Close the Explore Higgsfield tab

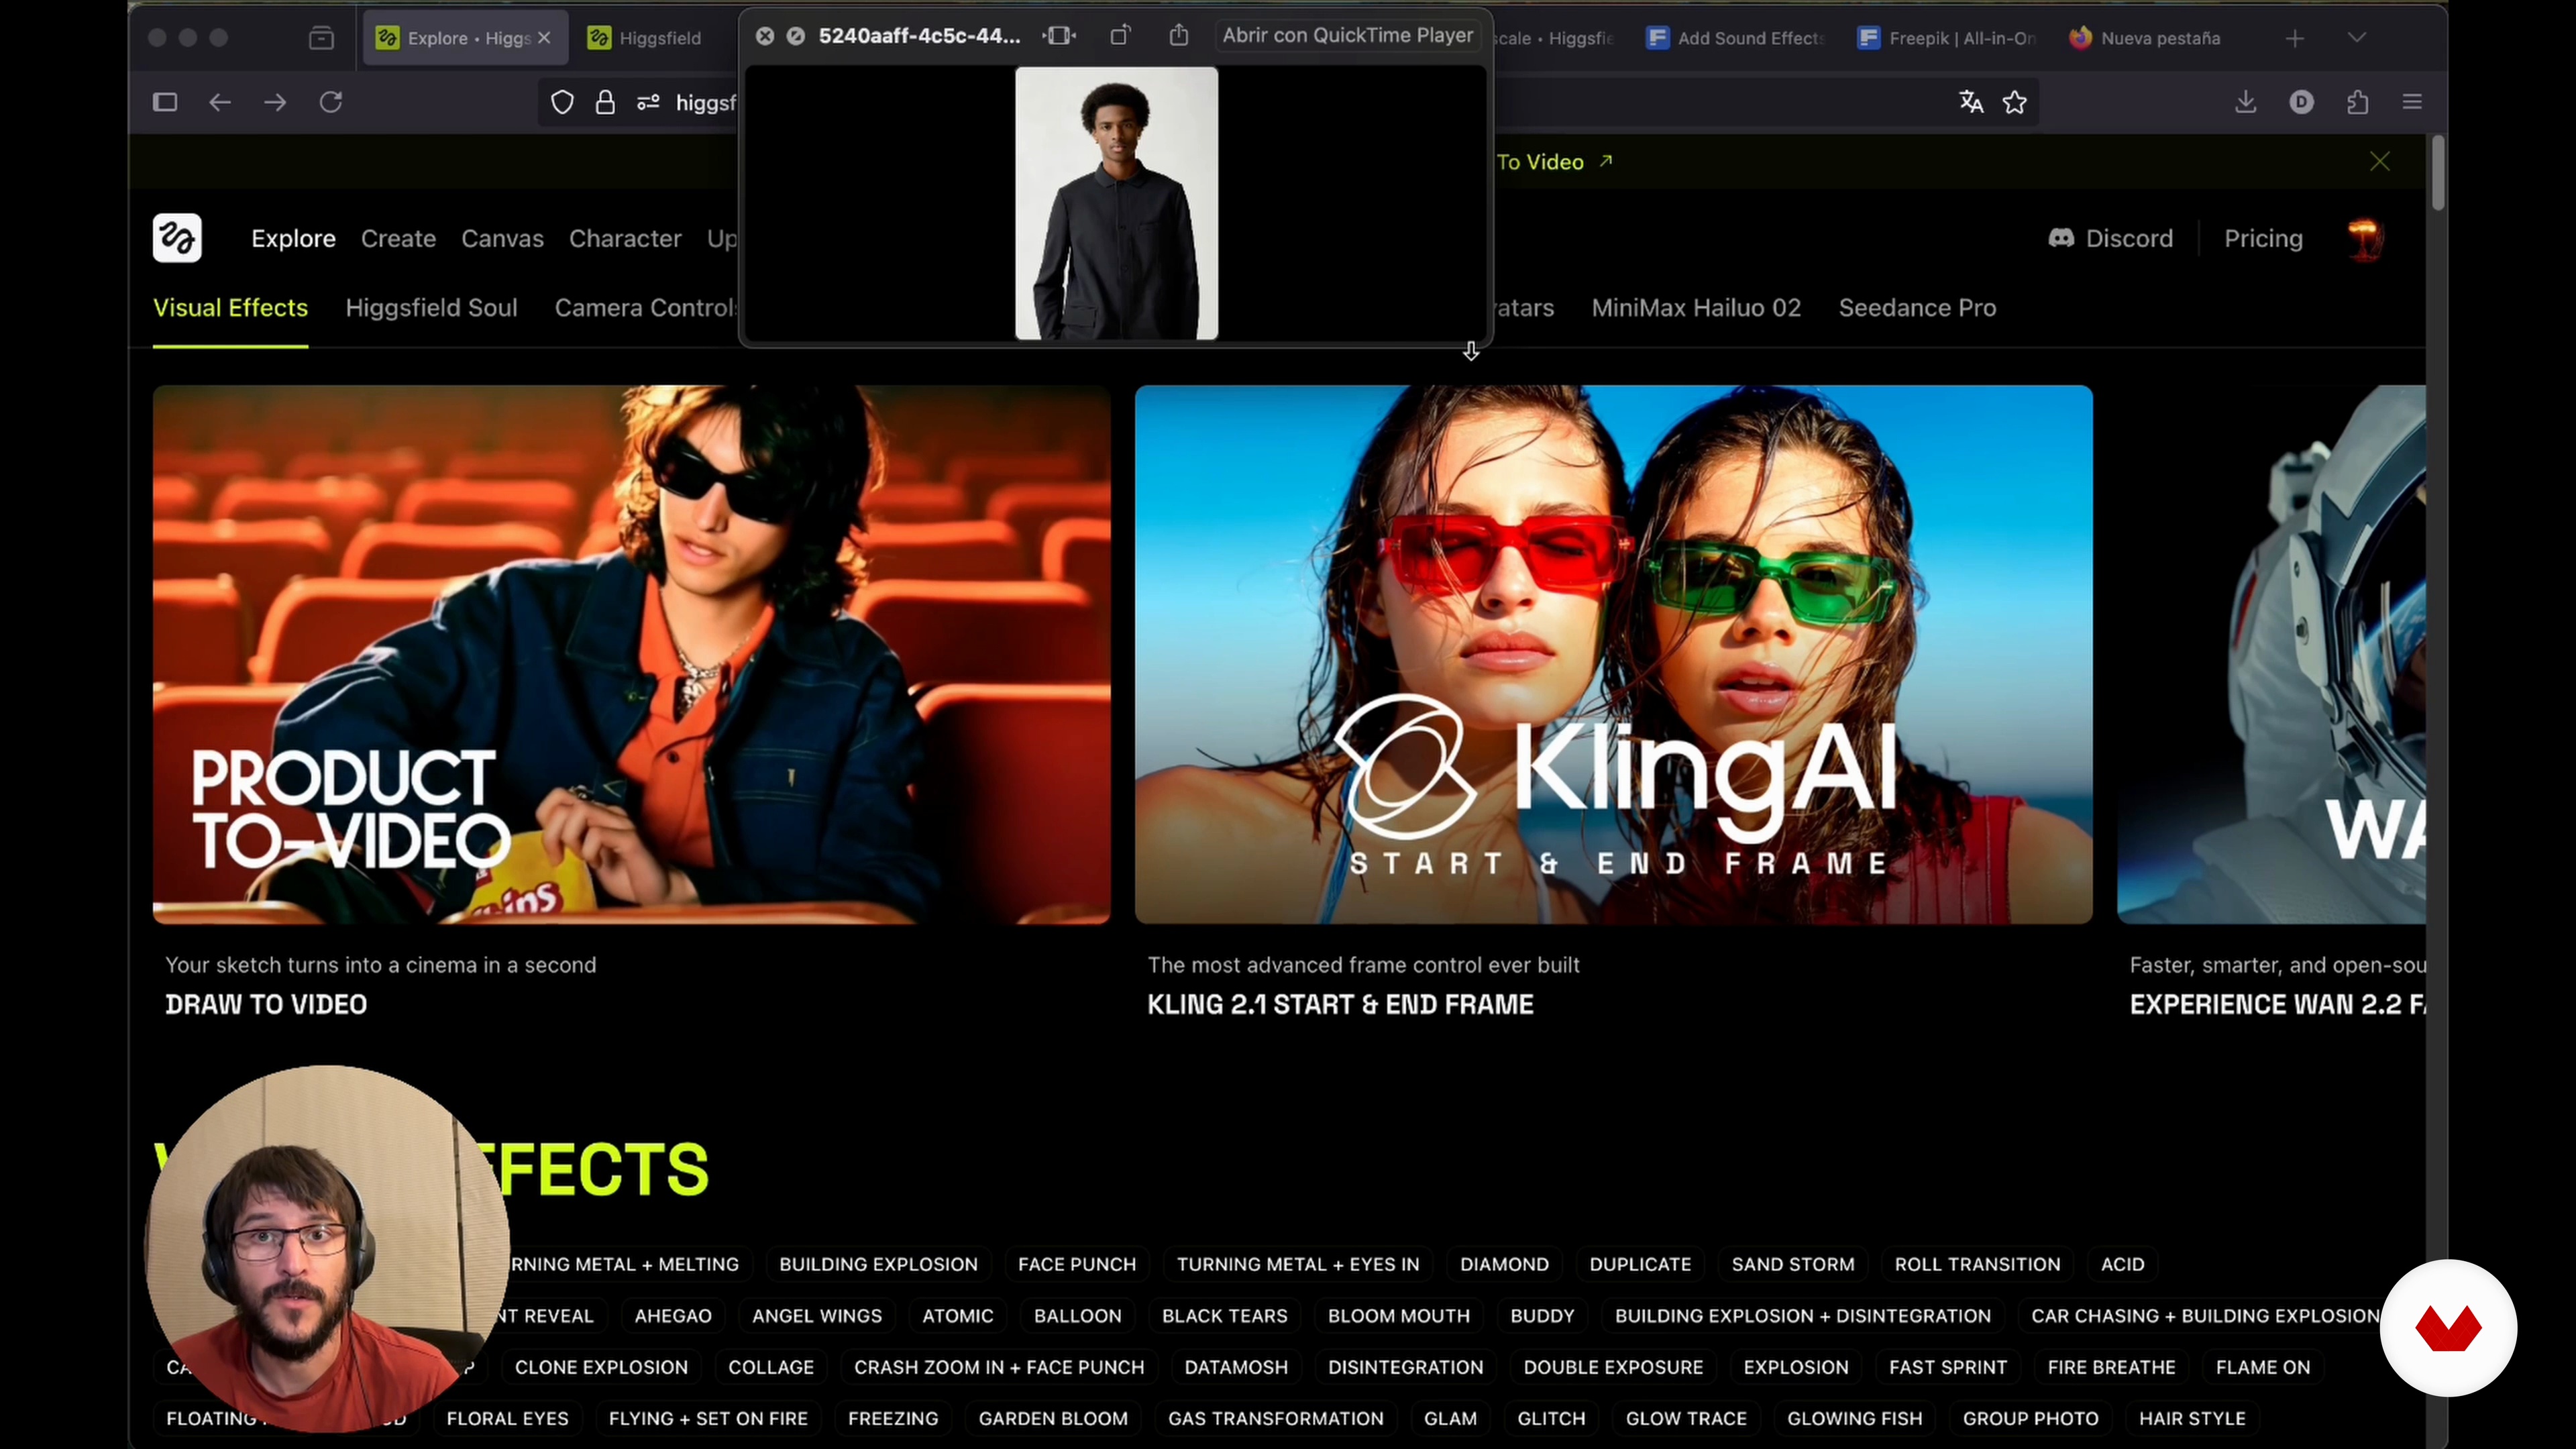tap(544, 38)
